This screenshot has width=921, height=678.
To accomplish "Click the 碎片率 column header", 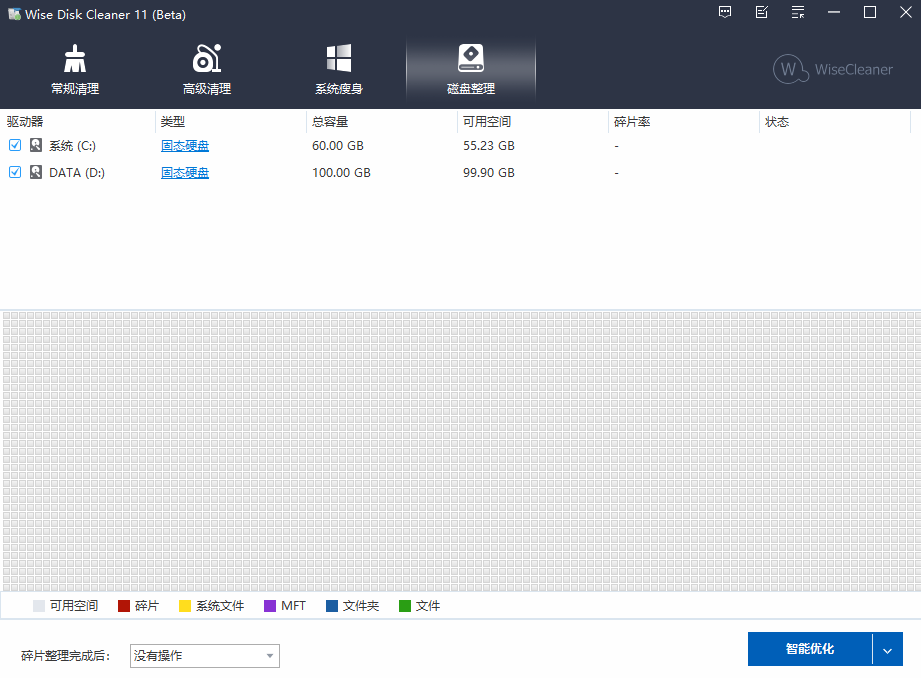I will (x=630, y=121).
